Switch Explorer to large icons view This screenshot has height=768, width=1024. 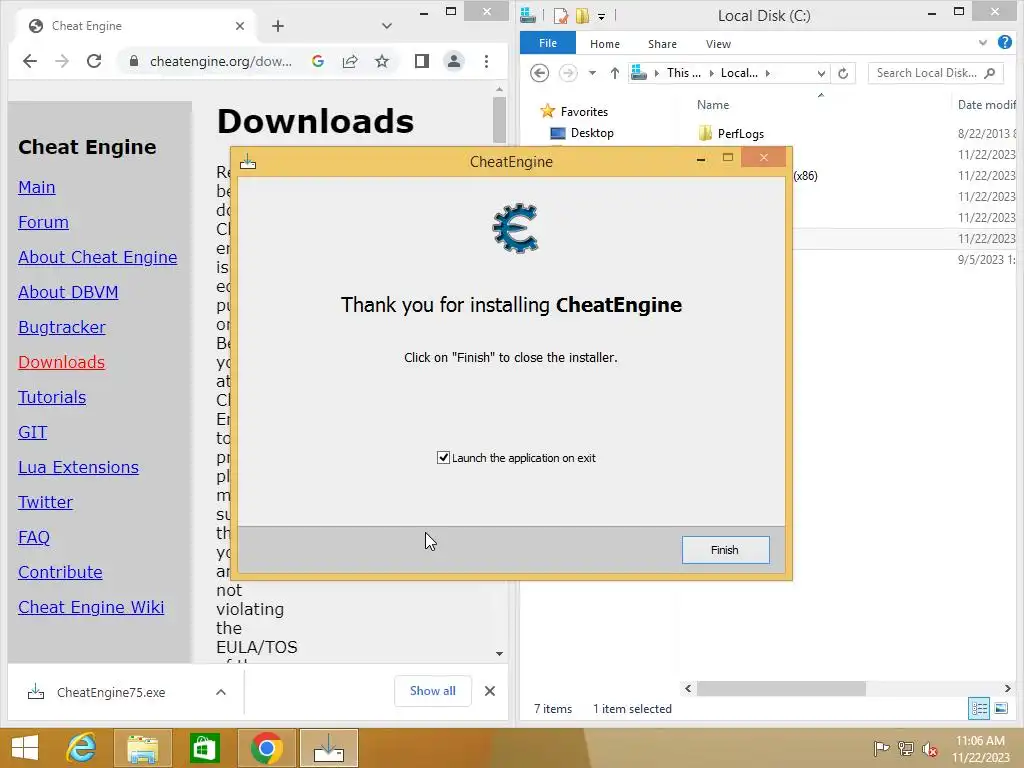click(x=1000, y=709)
